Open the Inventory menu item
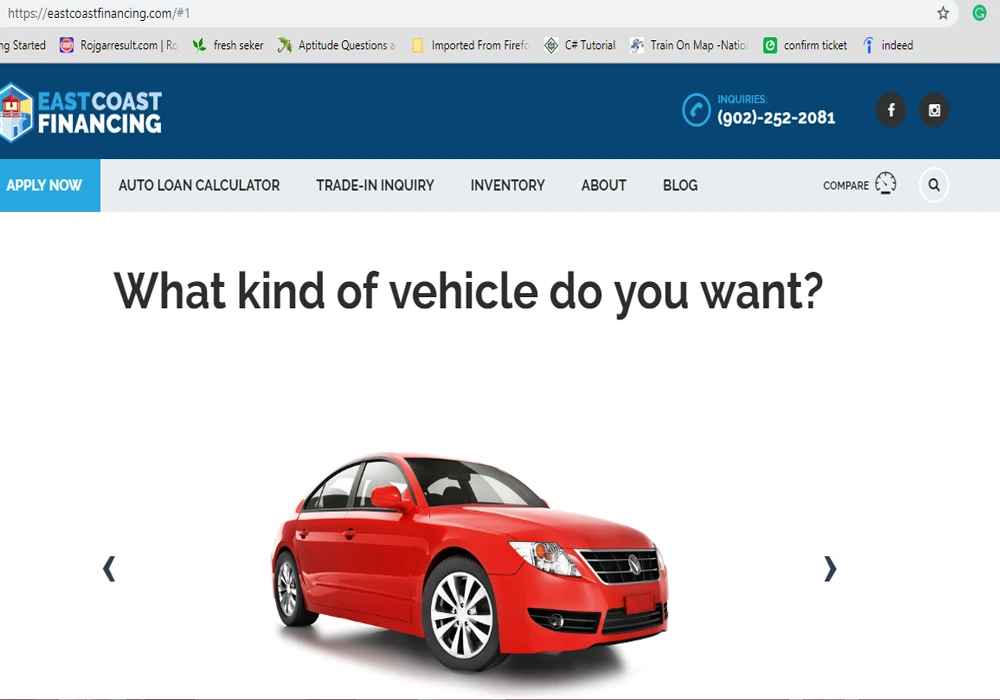The image size is (1000, 700). click(x=507, y=185)
